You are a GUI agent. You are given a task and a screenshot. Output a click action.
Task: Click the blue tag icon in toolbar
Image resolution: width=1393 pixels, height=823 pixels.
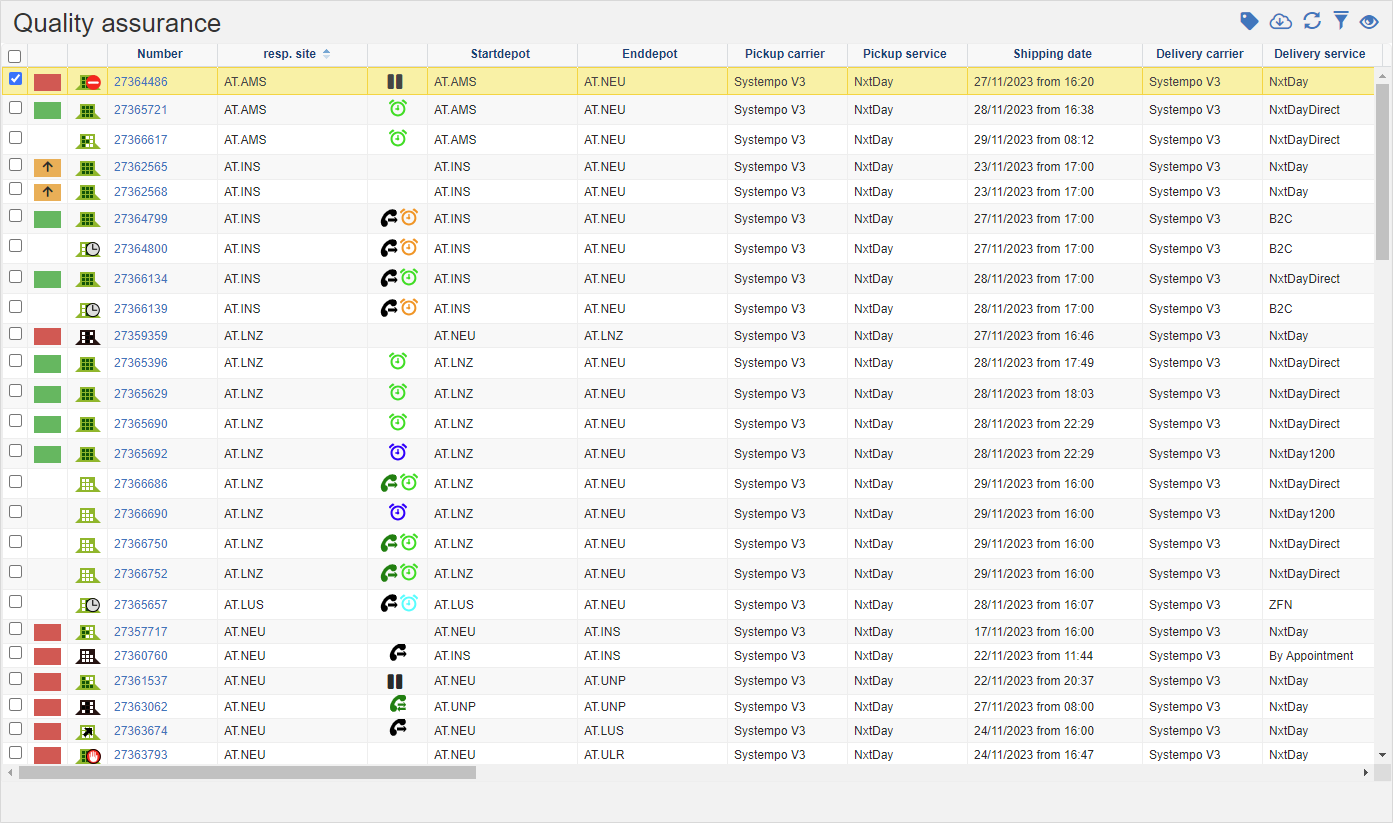[1249, 21]
